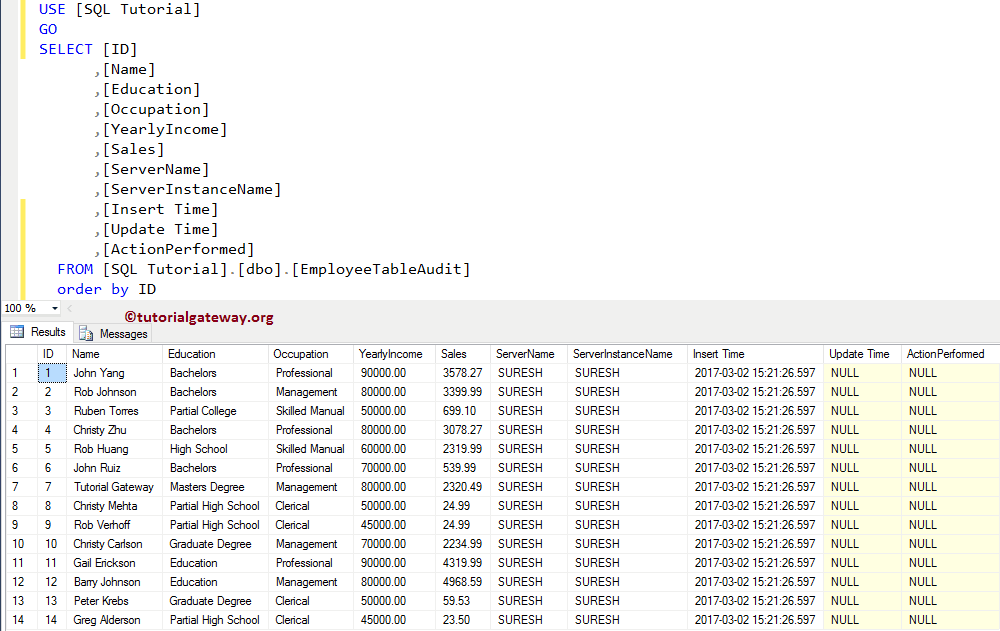This screenshot has height=631, width=1000.
Task: Select row 7 using its row number
Action: click(x=12, y=486)
